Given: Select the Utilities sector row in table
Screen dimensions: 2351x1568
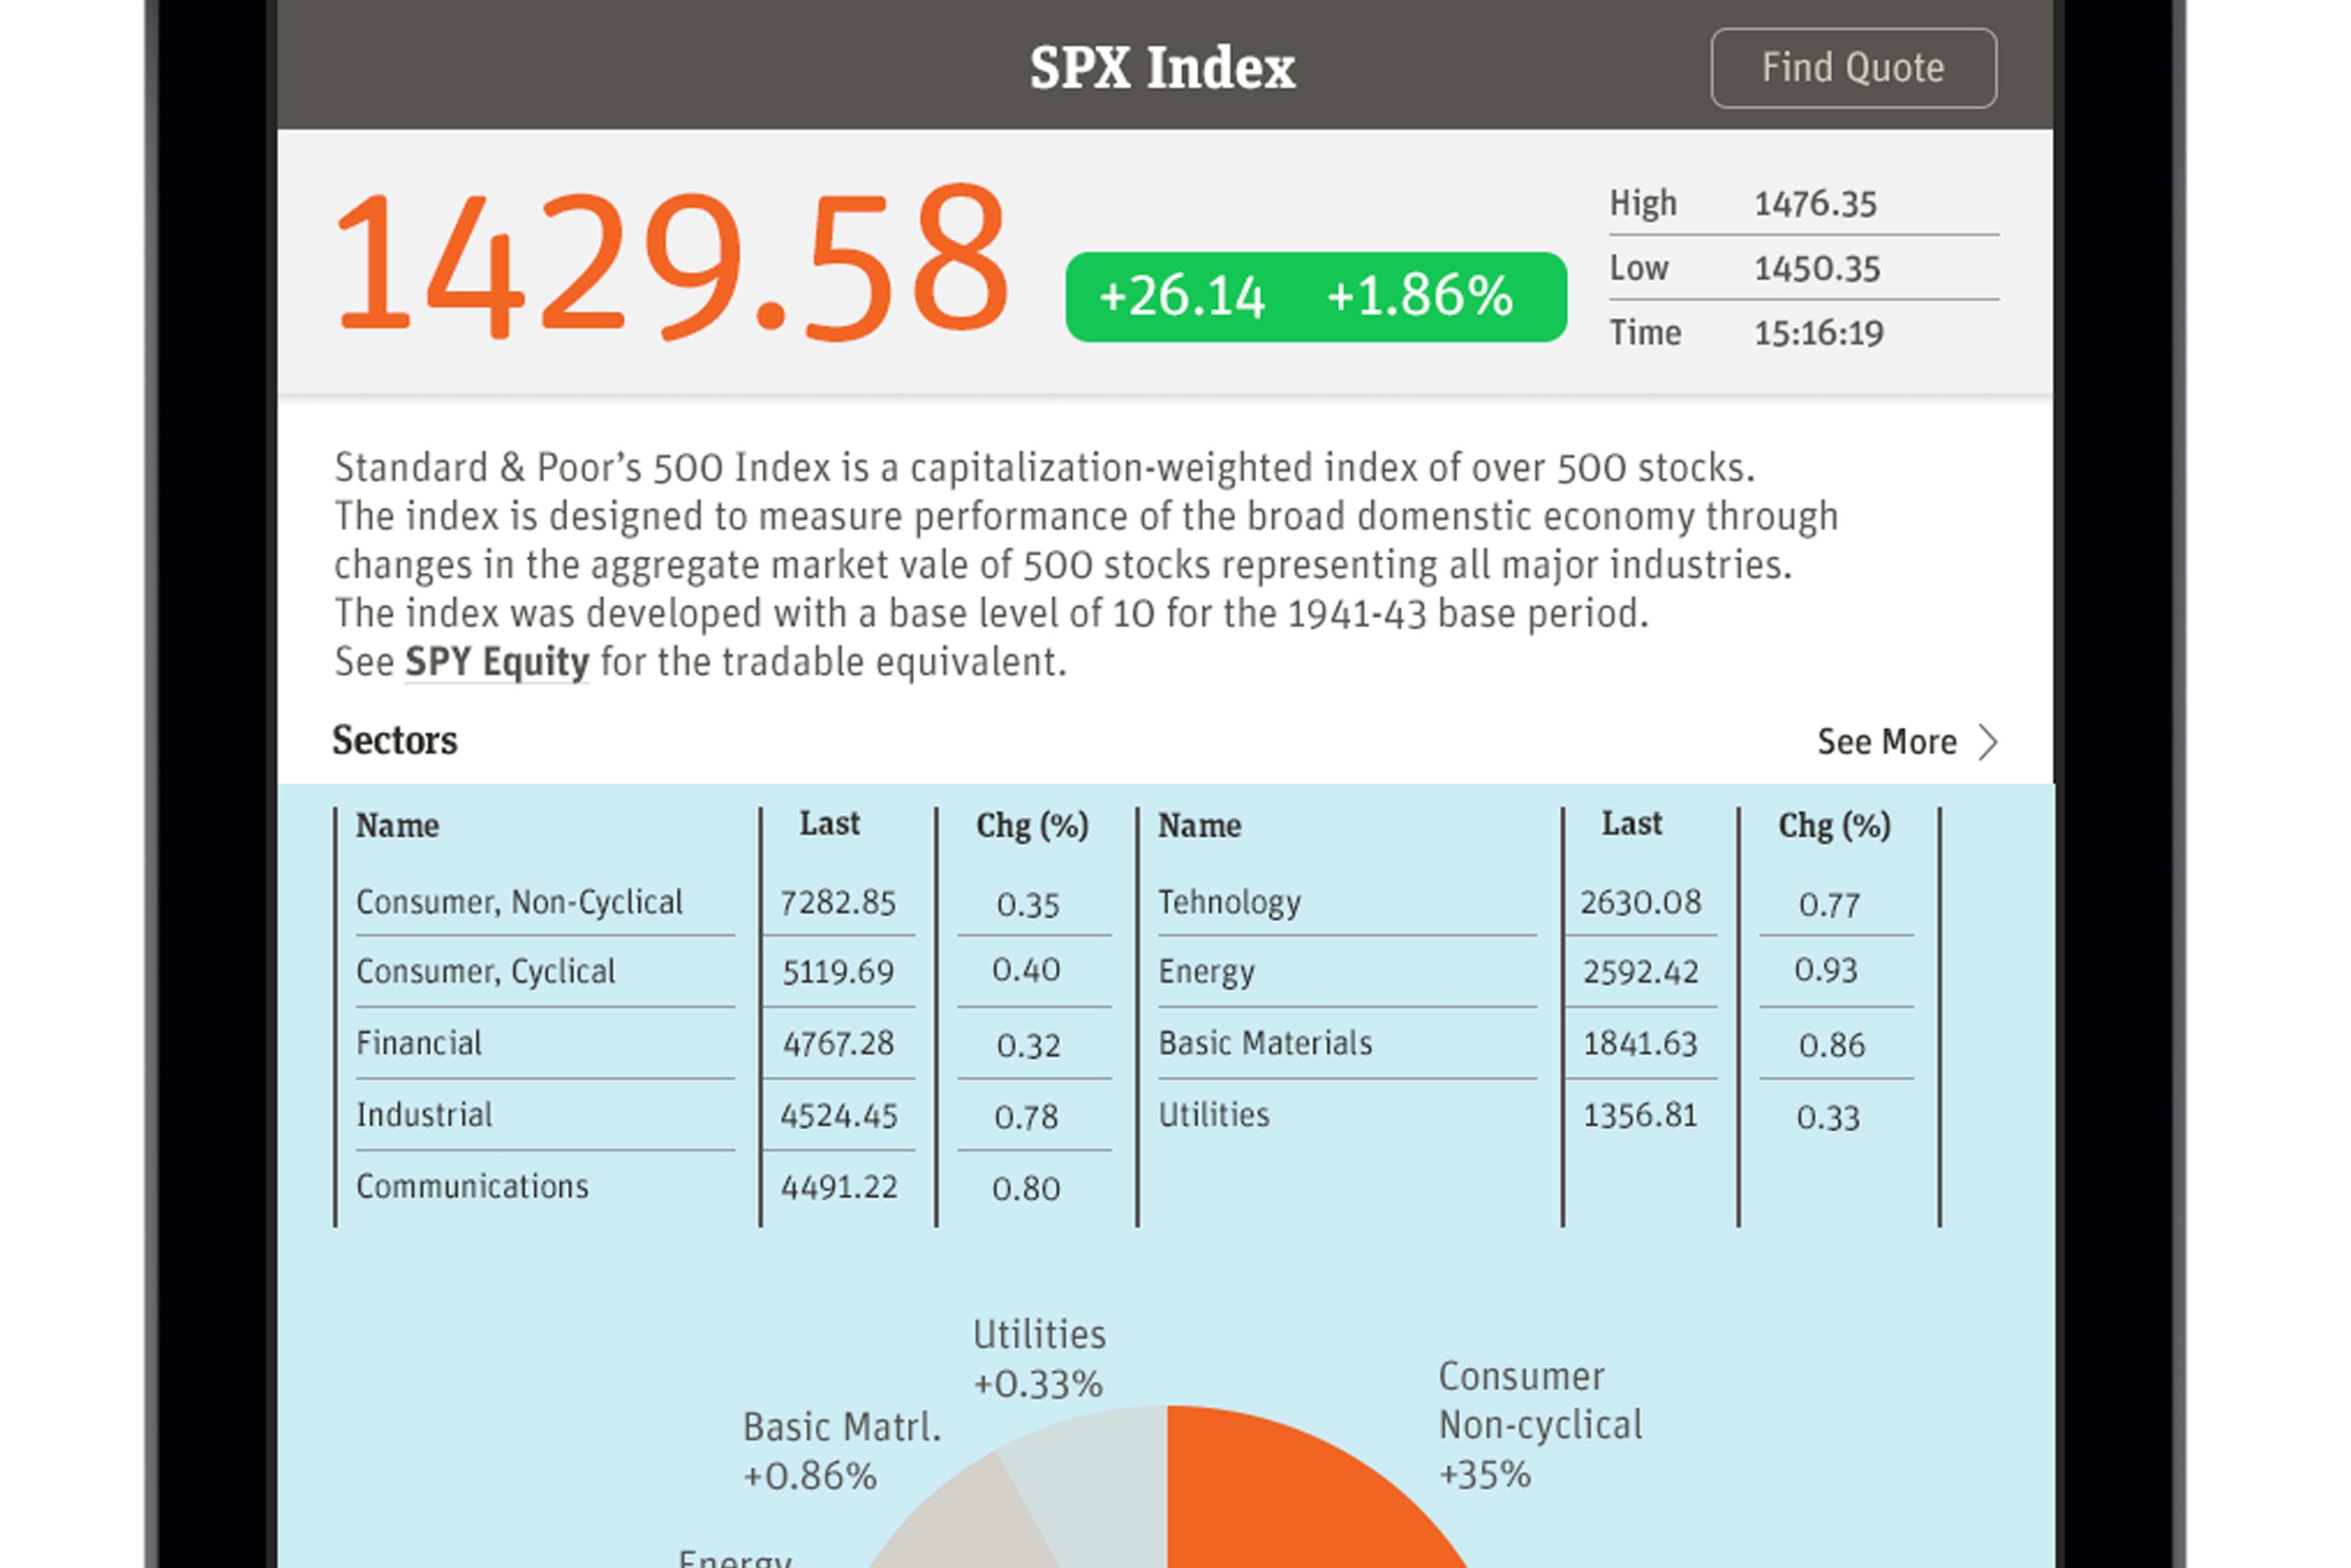Looking at the screenshot, I should click(x=1213, y=1115).
